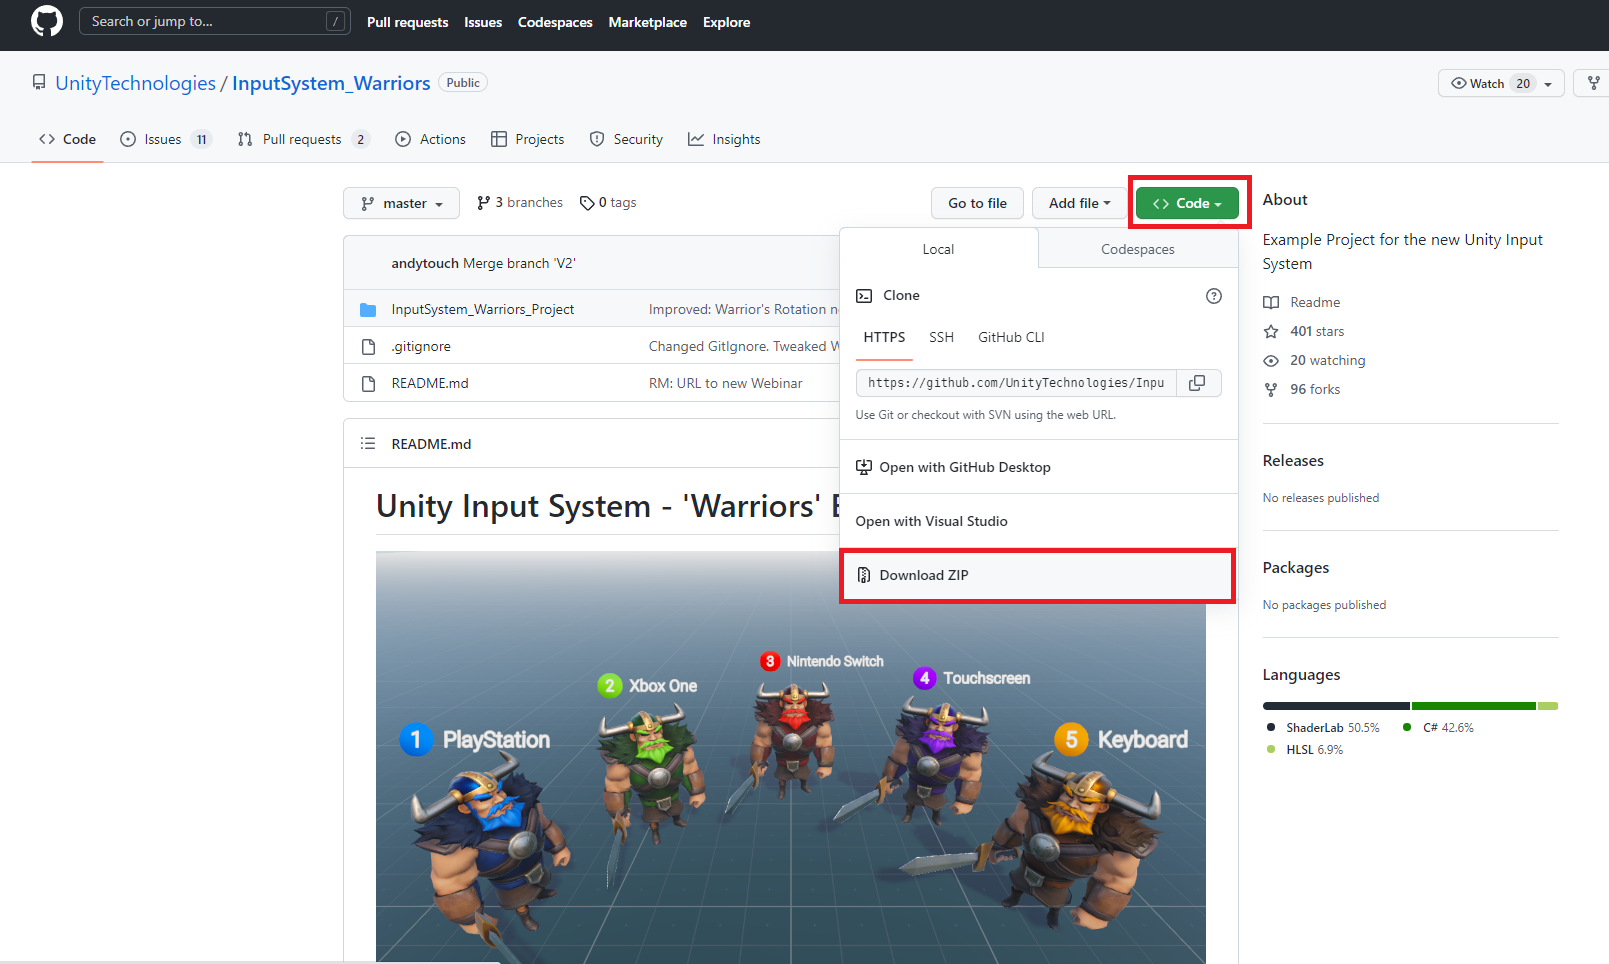Open the Readme link in About
Viewport: 1609px width, 964px height.
pyautogui.click(x=1301, y=302)
